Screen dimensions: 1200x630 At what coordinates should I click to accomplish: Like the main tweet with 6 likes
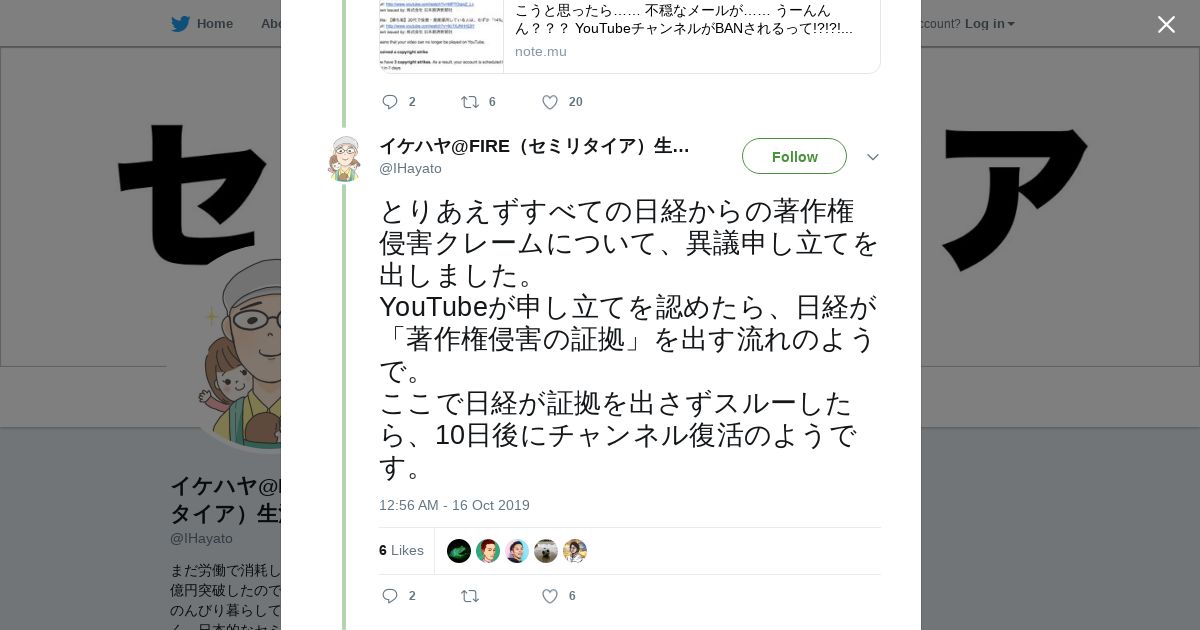point(549,596)
